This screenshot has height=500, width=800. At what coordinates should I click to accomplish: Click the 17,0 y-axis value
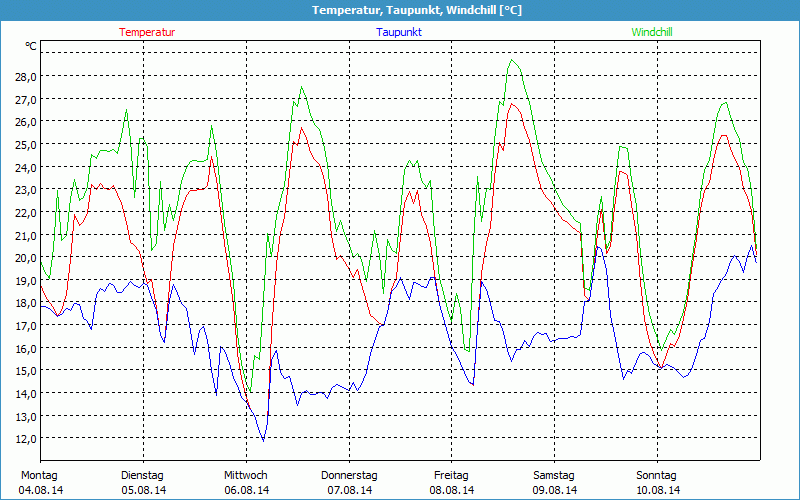point(26,326)
